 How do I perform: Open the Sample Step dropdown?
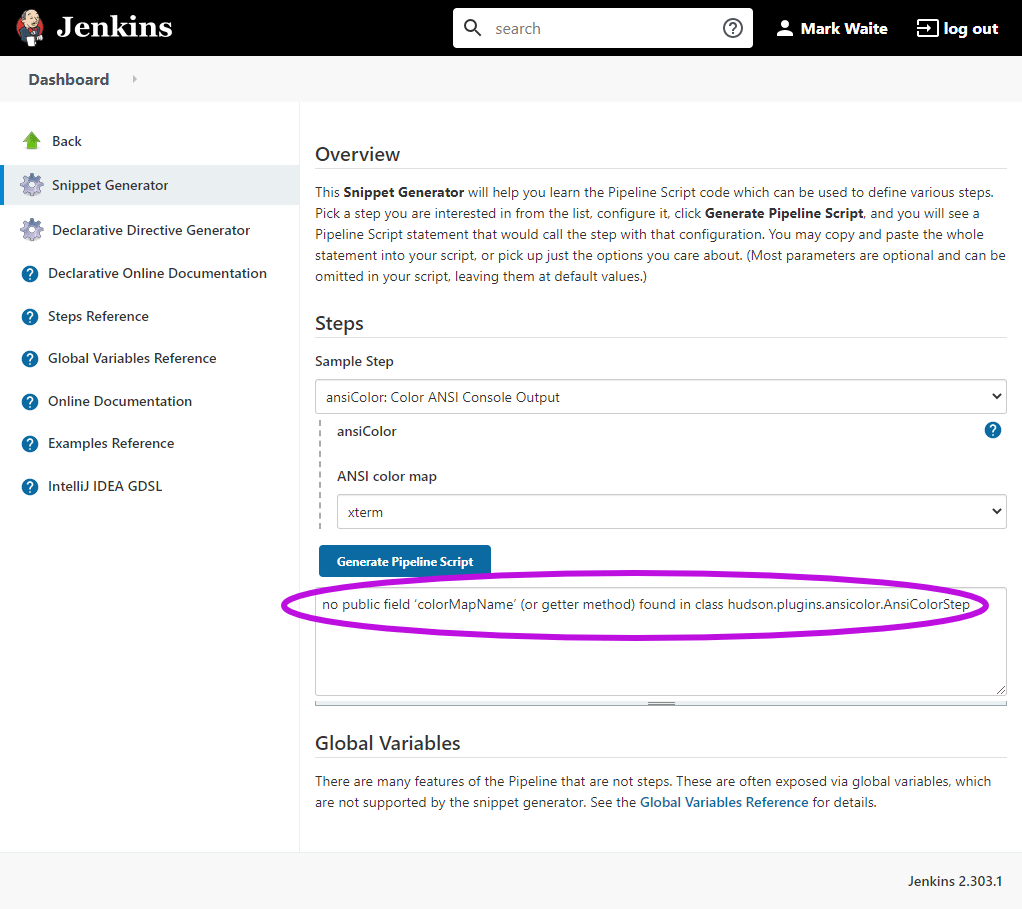[x=660, y=397]
